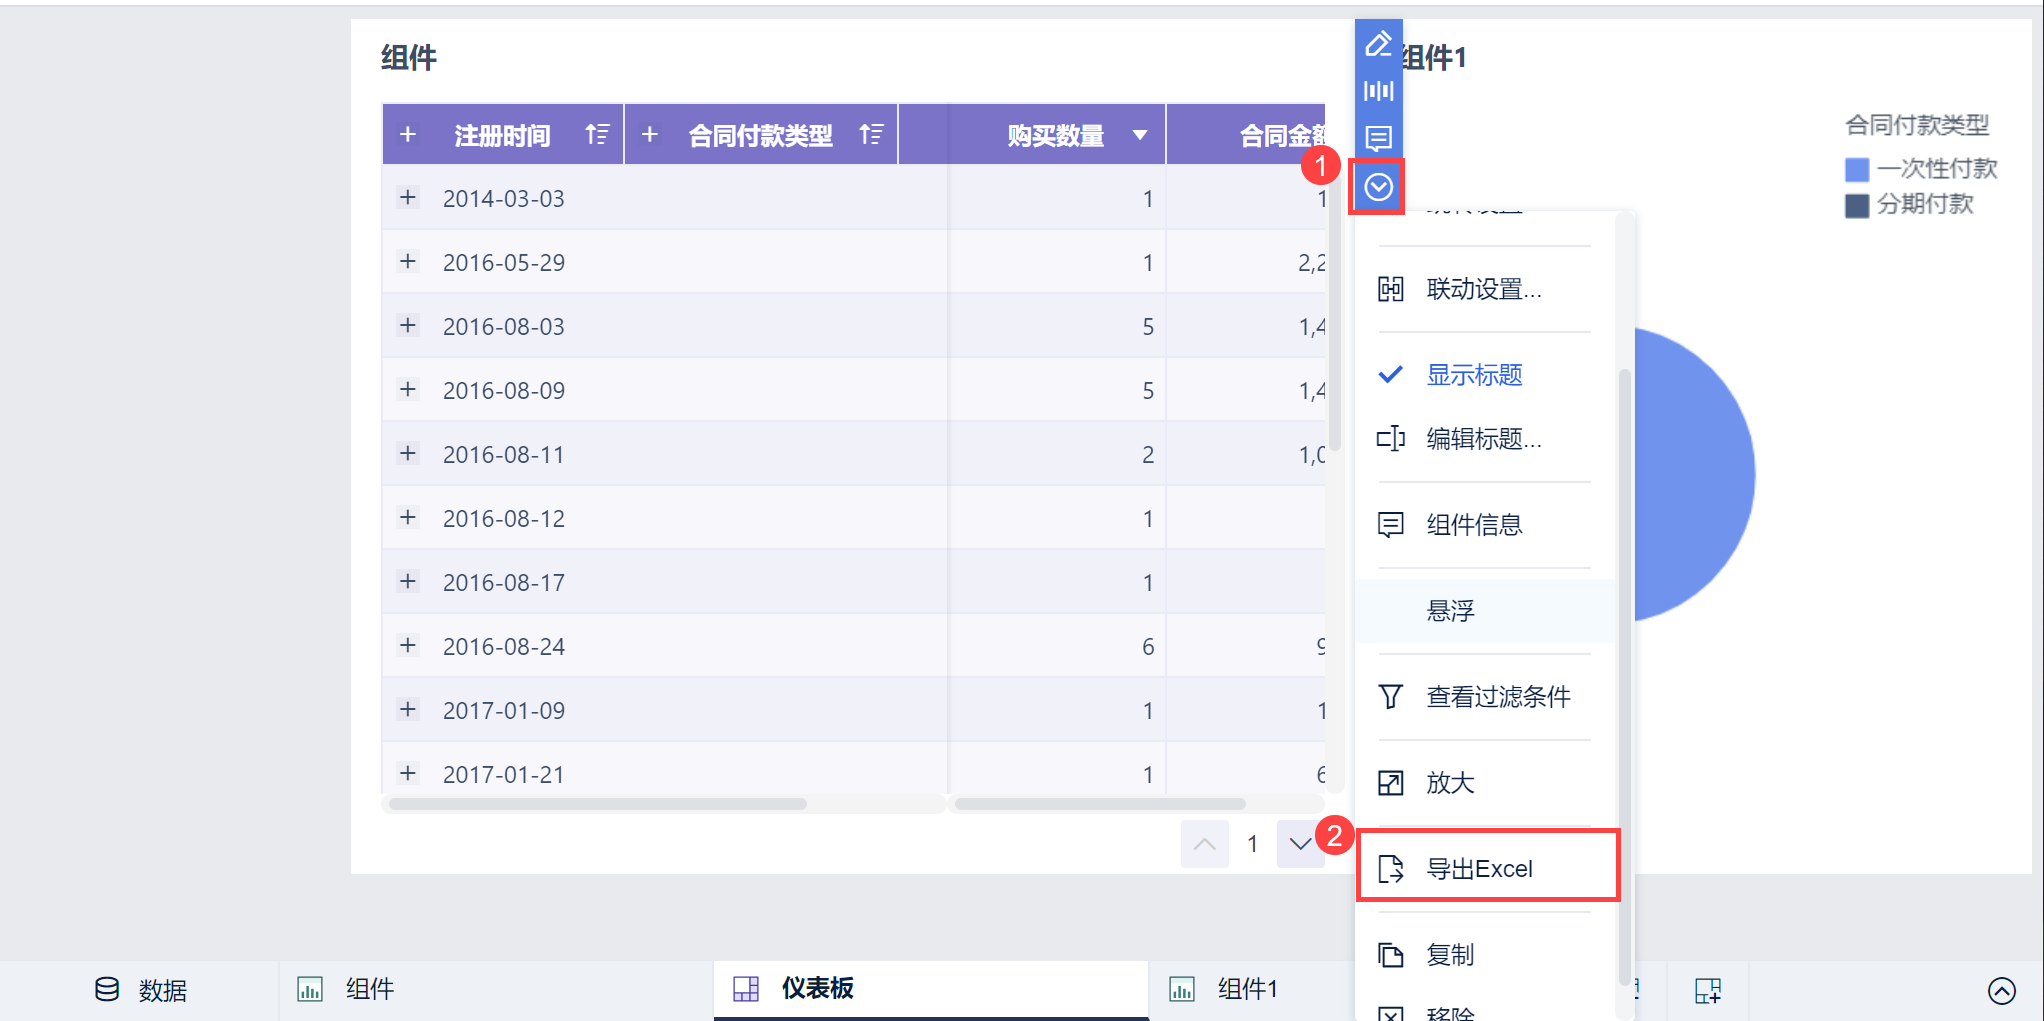The height and width of the screenshot is (1021, 2044).
Task: Click the plus icon beside 注册时间 header
Action: (x=408, y=134)
